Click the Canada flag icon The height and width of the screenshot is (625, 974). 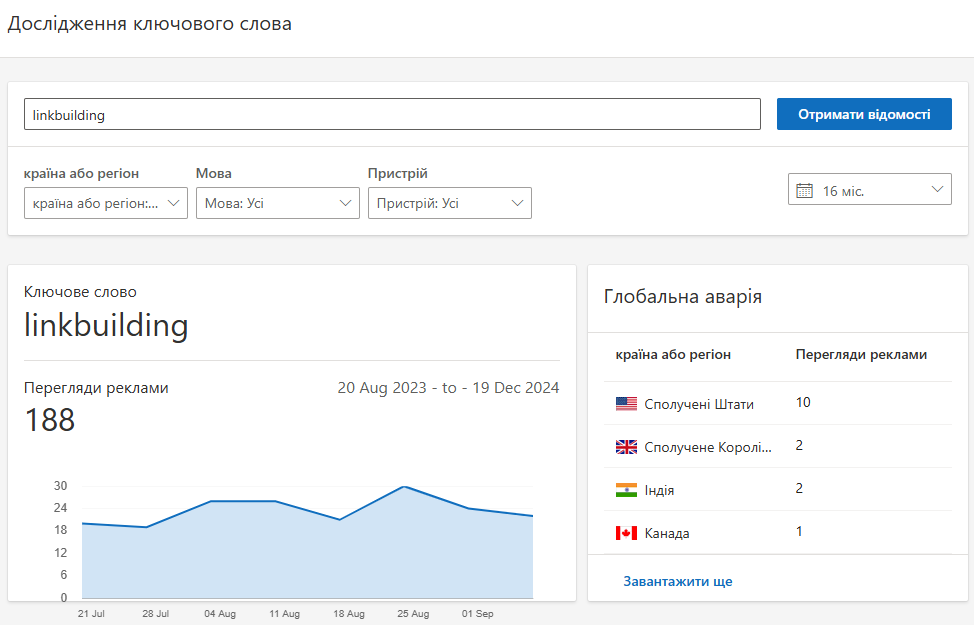point(626,533)
